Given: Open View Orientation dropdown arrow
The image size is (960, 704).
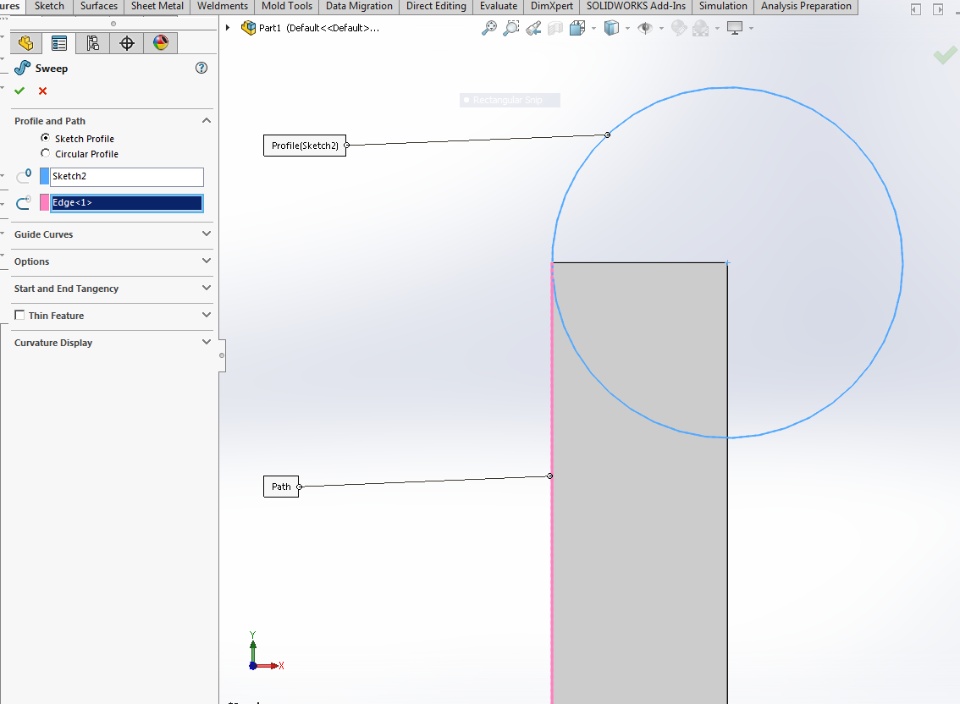Looking at the screenshot, I should pyautogui.click(x=593, y=28).
